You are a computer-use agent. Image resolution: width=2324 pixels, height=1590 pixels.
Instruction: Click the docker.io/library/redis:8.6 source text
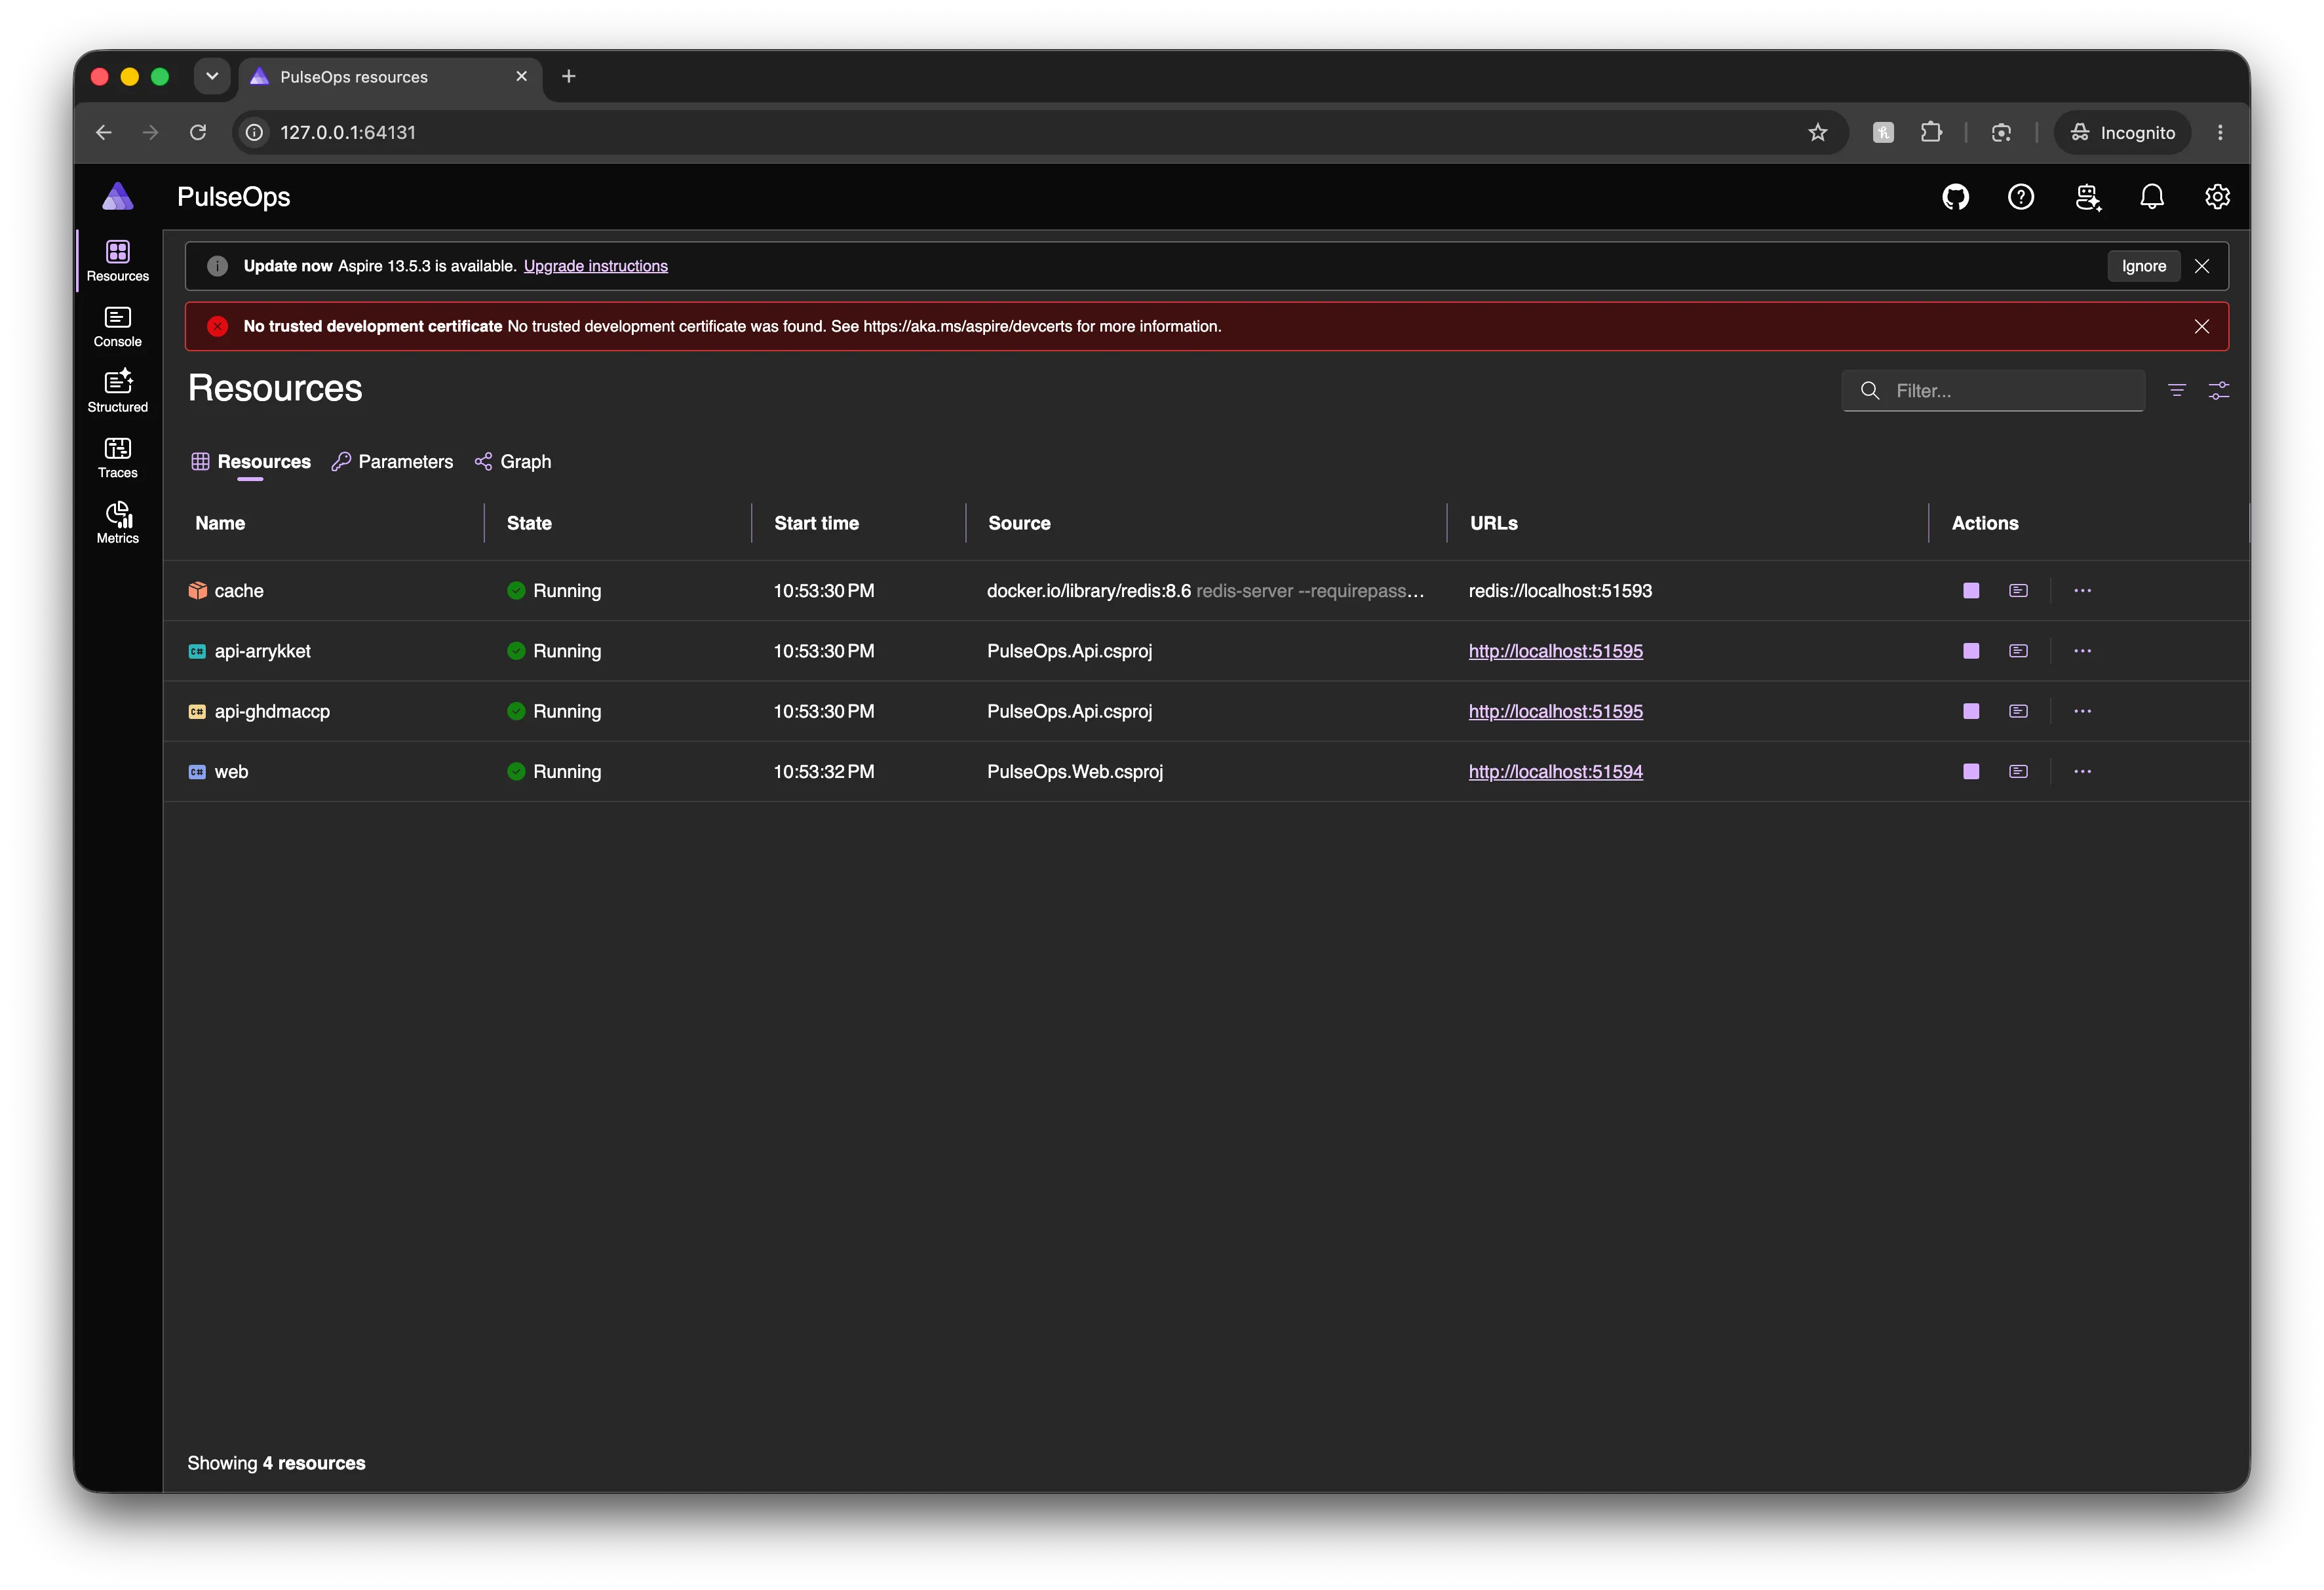(x=1088, y=591)
